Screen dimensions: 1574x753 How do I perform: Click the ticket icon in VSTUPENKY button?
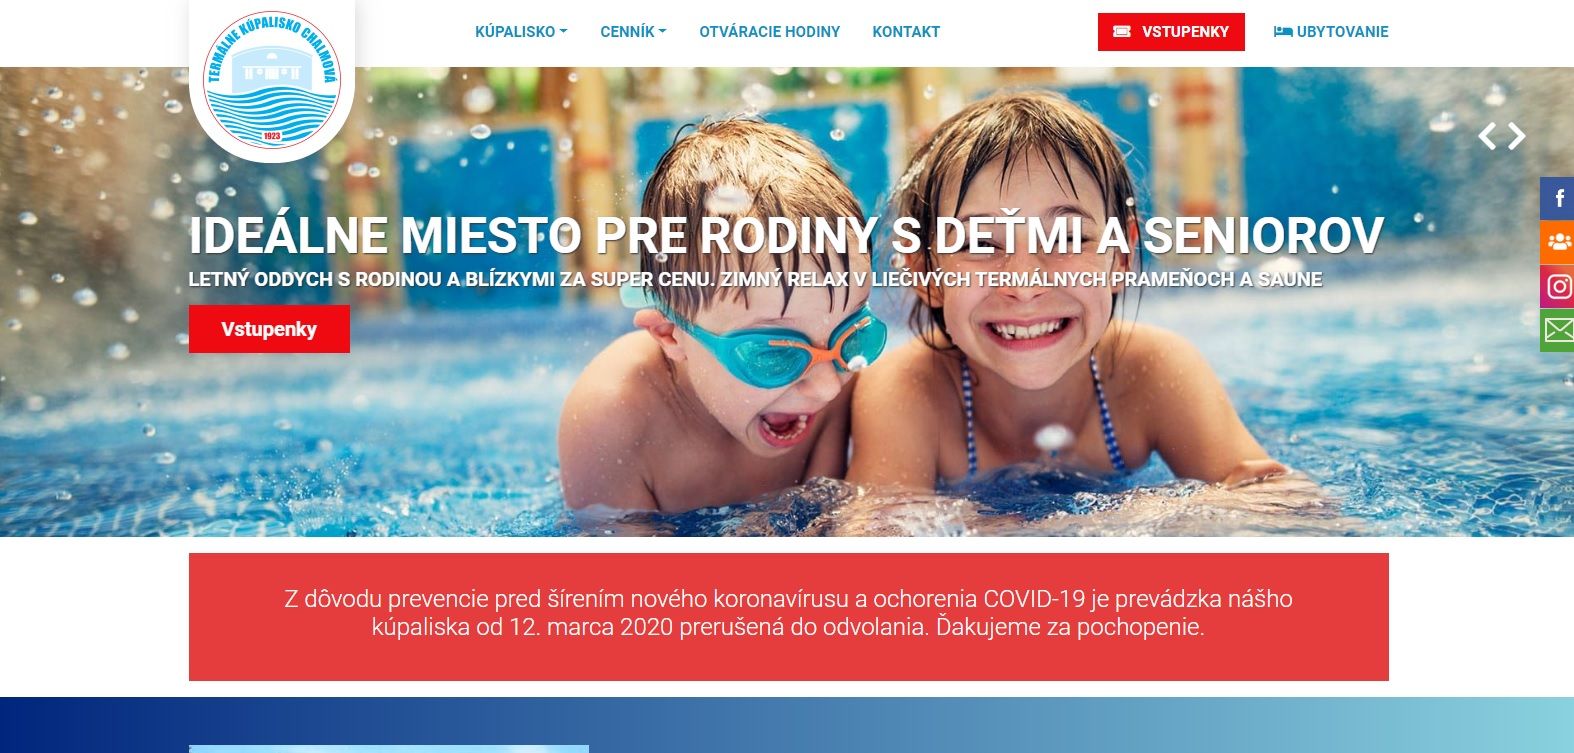point(1122,32)
